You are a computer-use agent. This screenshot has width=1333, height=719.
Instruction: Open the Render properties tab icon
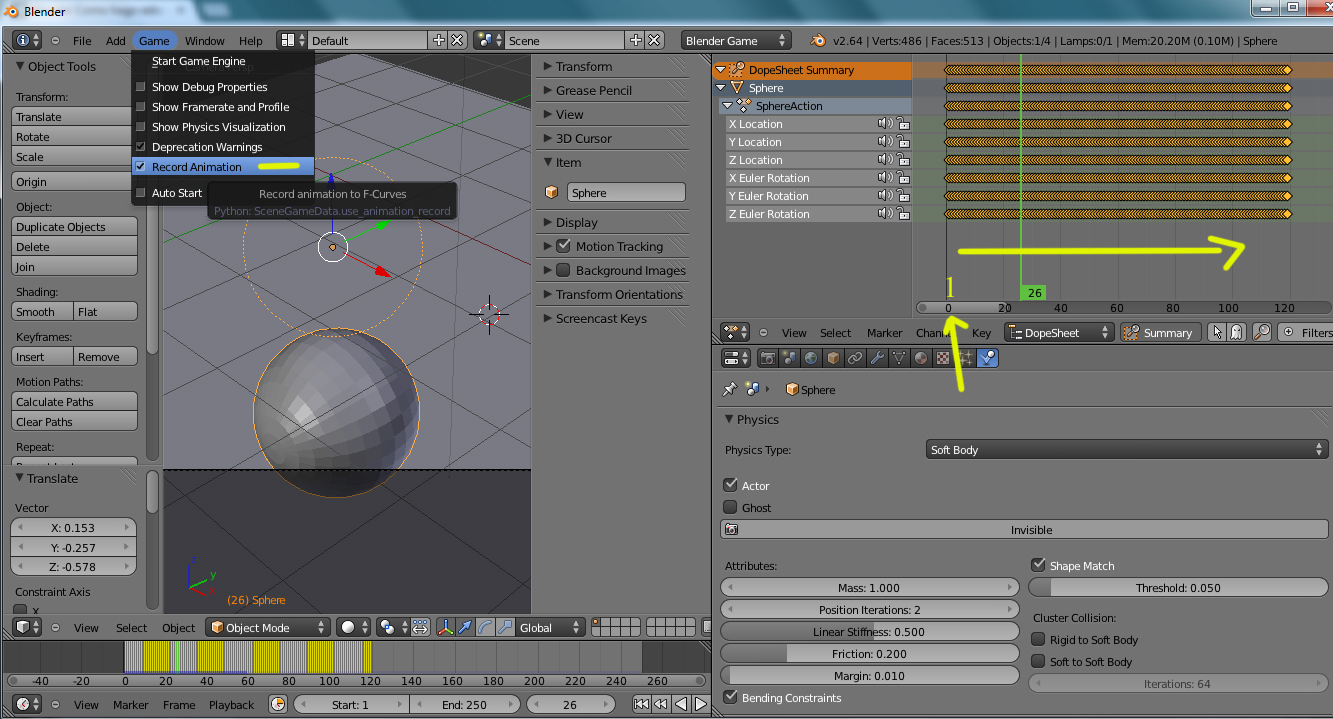768,358
